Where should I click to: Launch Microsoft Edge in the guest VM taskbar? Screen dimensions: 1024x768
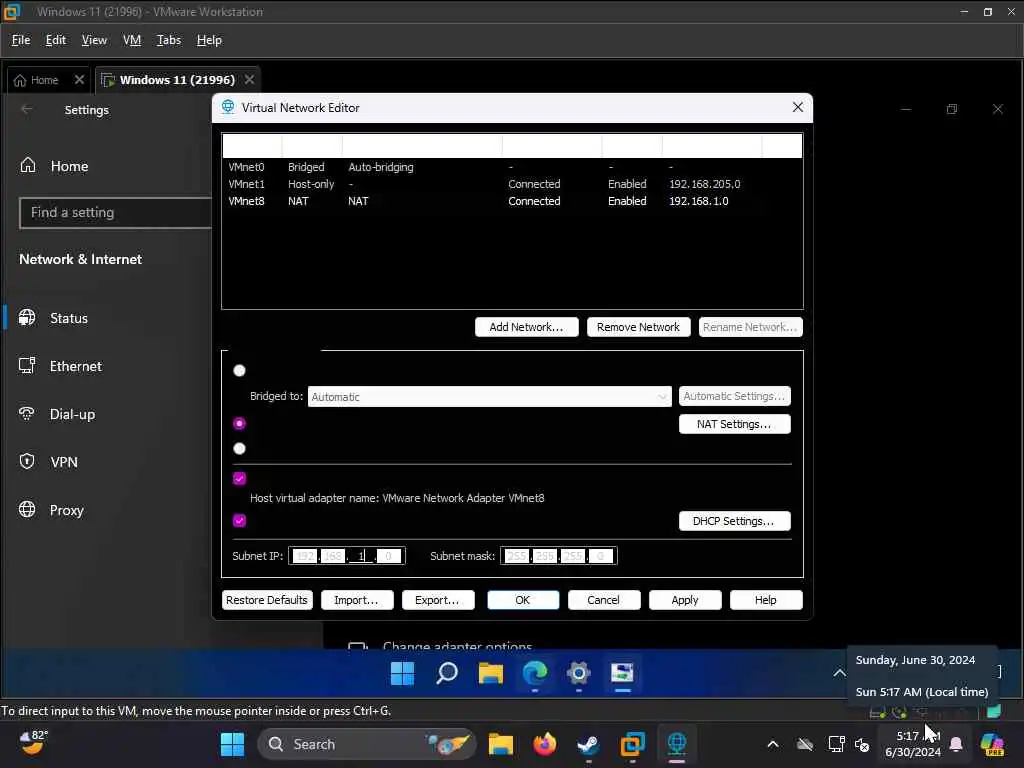click(x=535, y=673)
